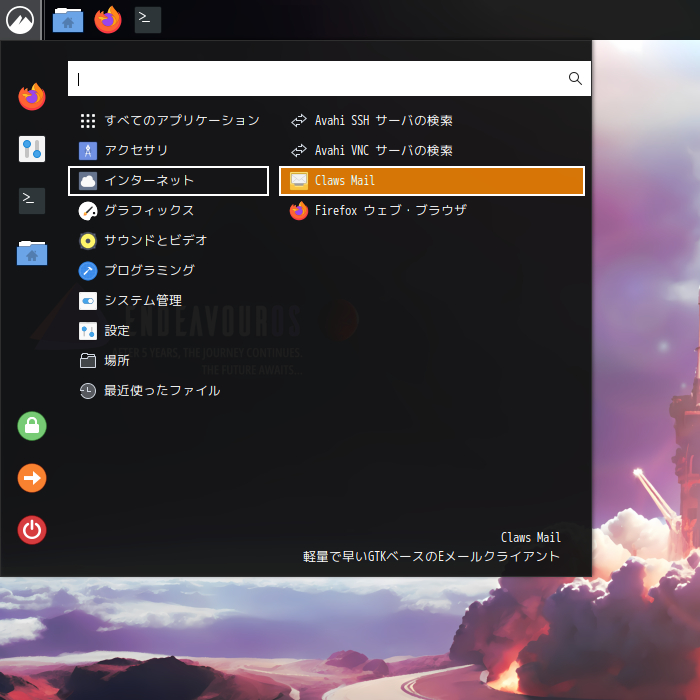Lock the screen with the green padlock
Viewport: 700px width, 700px height.
32,426
